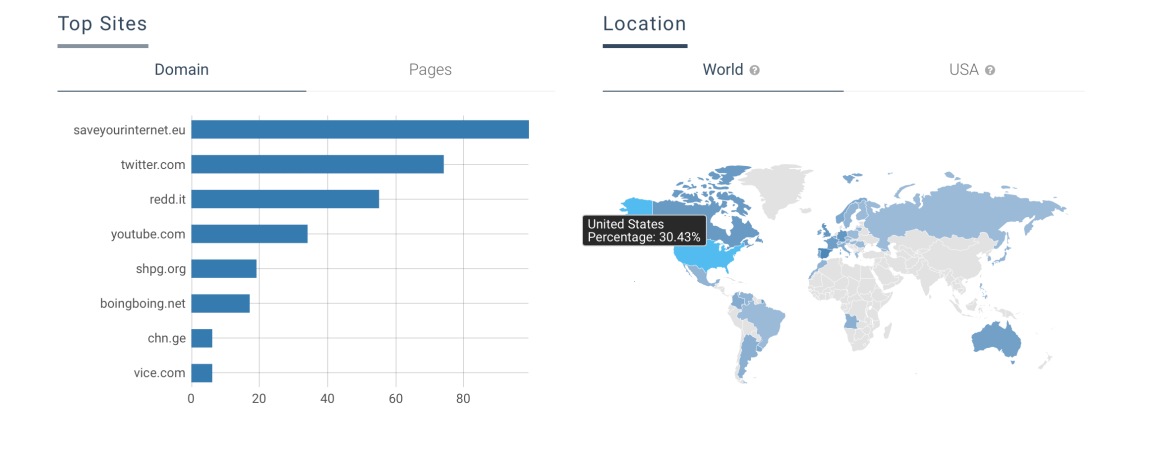Click the boingboing.net bar
This screenshot has height=451, width=1155.
click(220, 303)
